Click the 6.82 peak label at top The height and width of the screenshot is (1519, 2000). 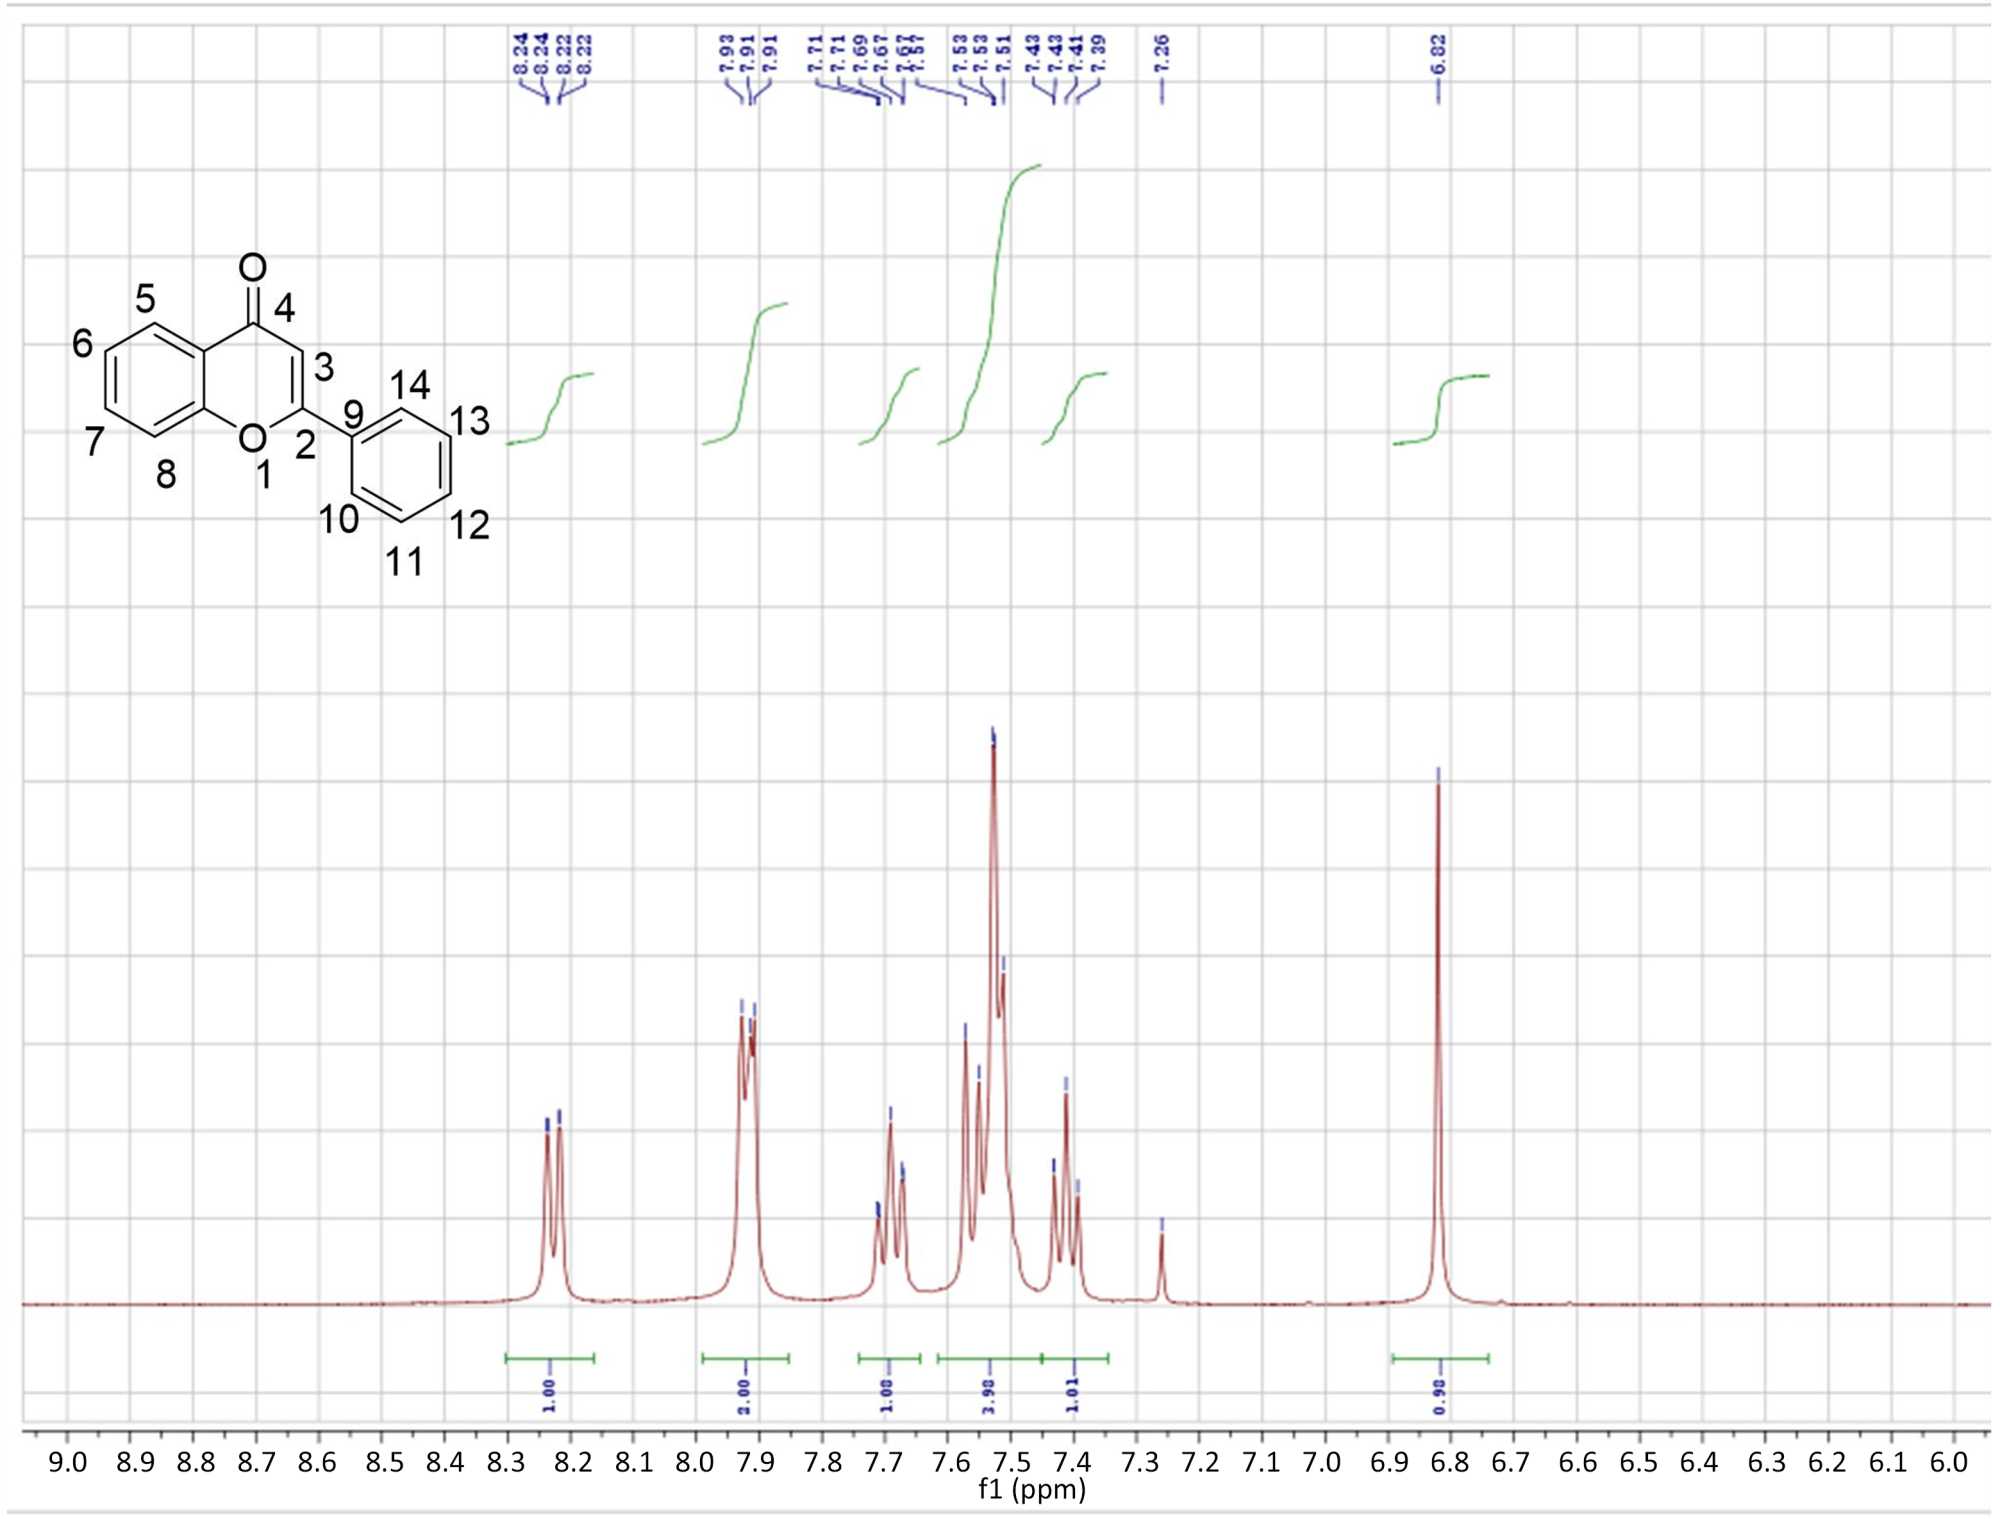1438,54
